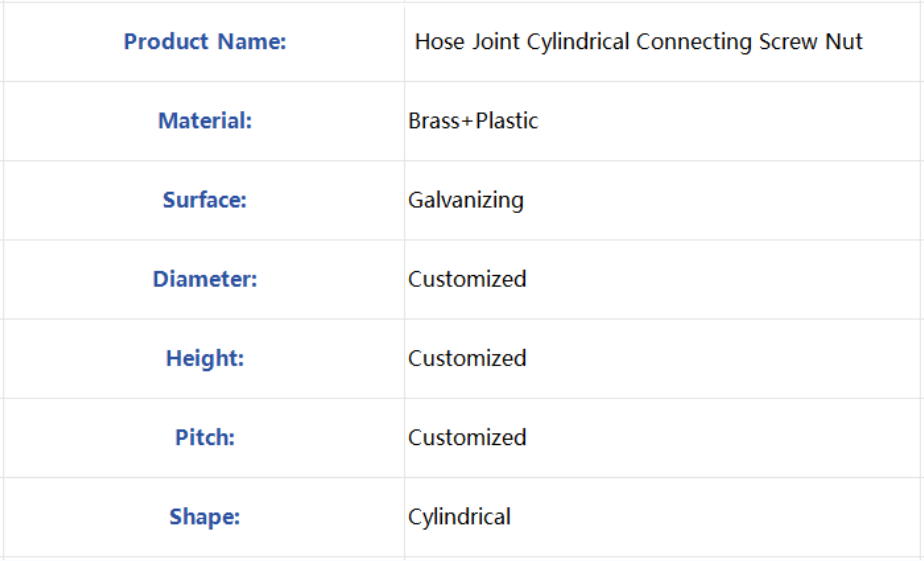Click the word Connecting in product name
The height and width of the screenshot is (561, 924).
pos(694,42)
